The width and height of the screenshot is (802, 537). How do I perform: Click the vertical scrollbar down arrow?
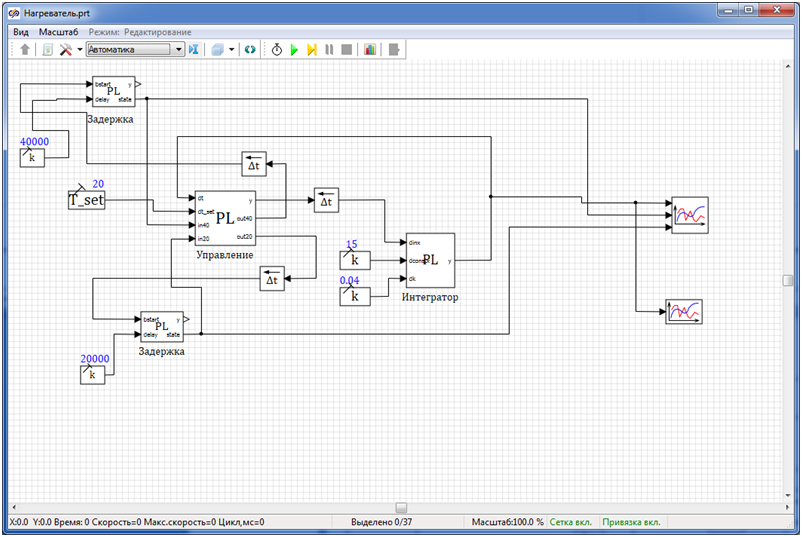coord(788,496)
